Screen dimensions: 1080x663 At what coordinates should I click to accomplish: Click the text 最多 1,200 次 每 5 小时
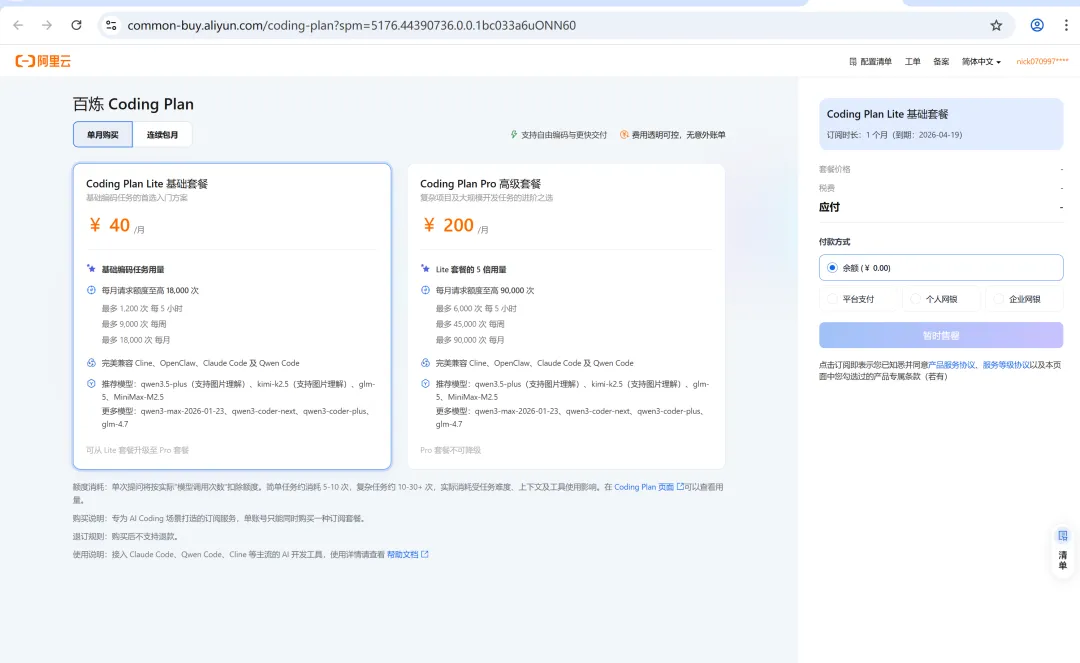(x=142, y=308)
